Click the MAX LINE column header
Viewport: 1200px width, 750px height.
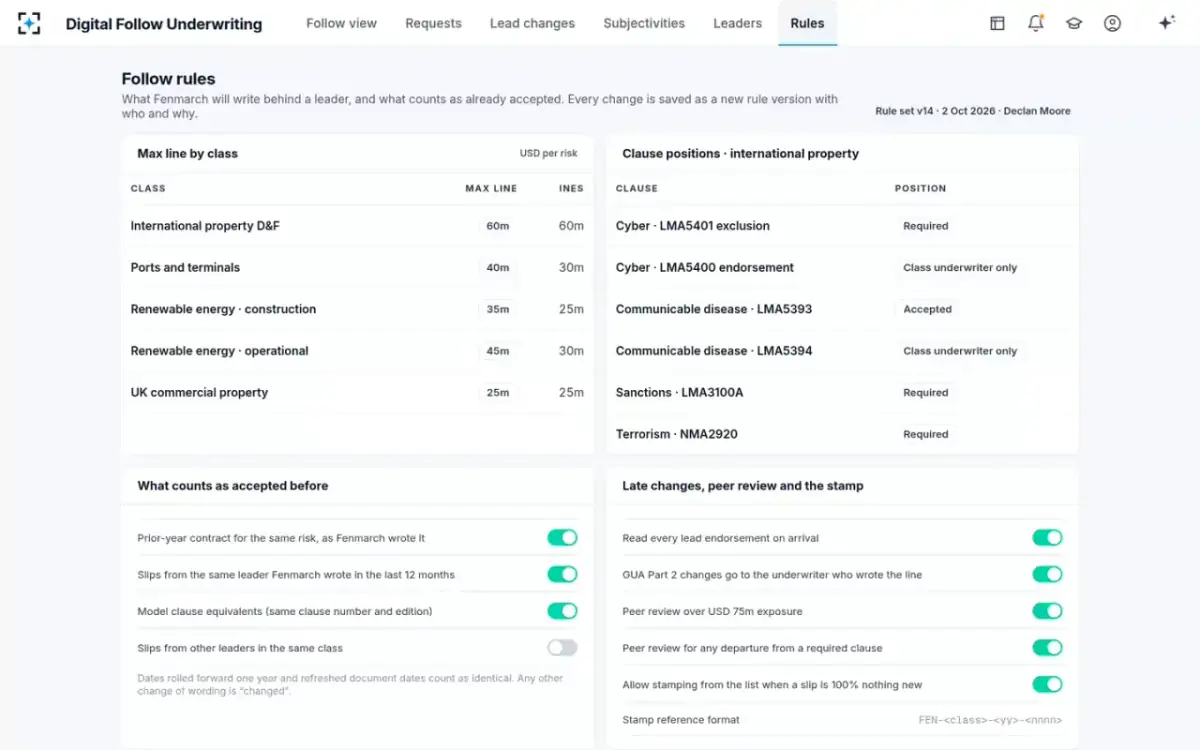point(491,188)
